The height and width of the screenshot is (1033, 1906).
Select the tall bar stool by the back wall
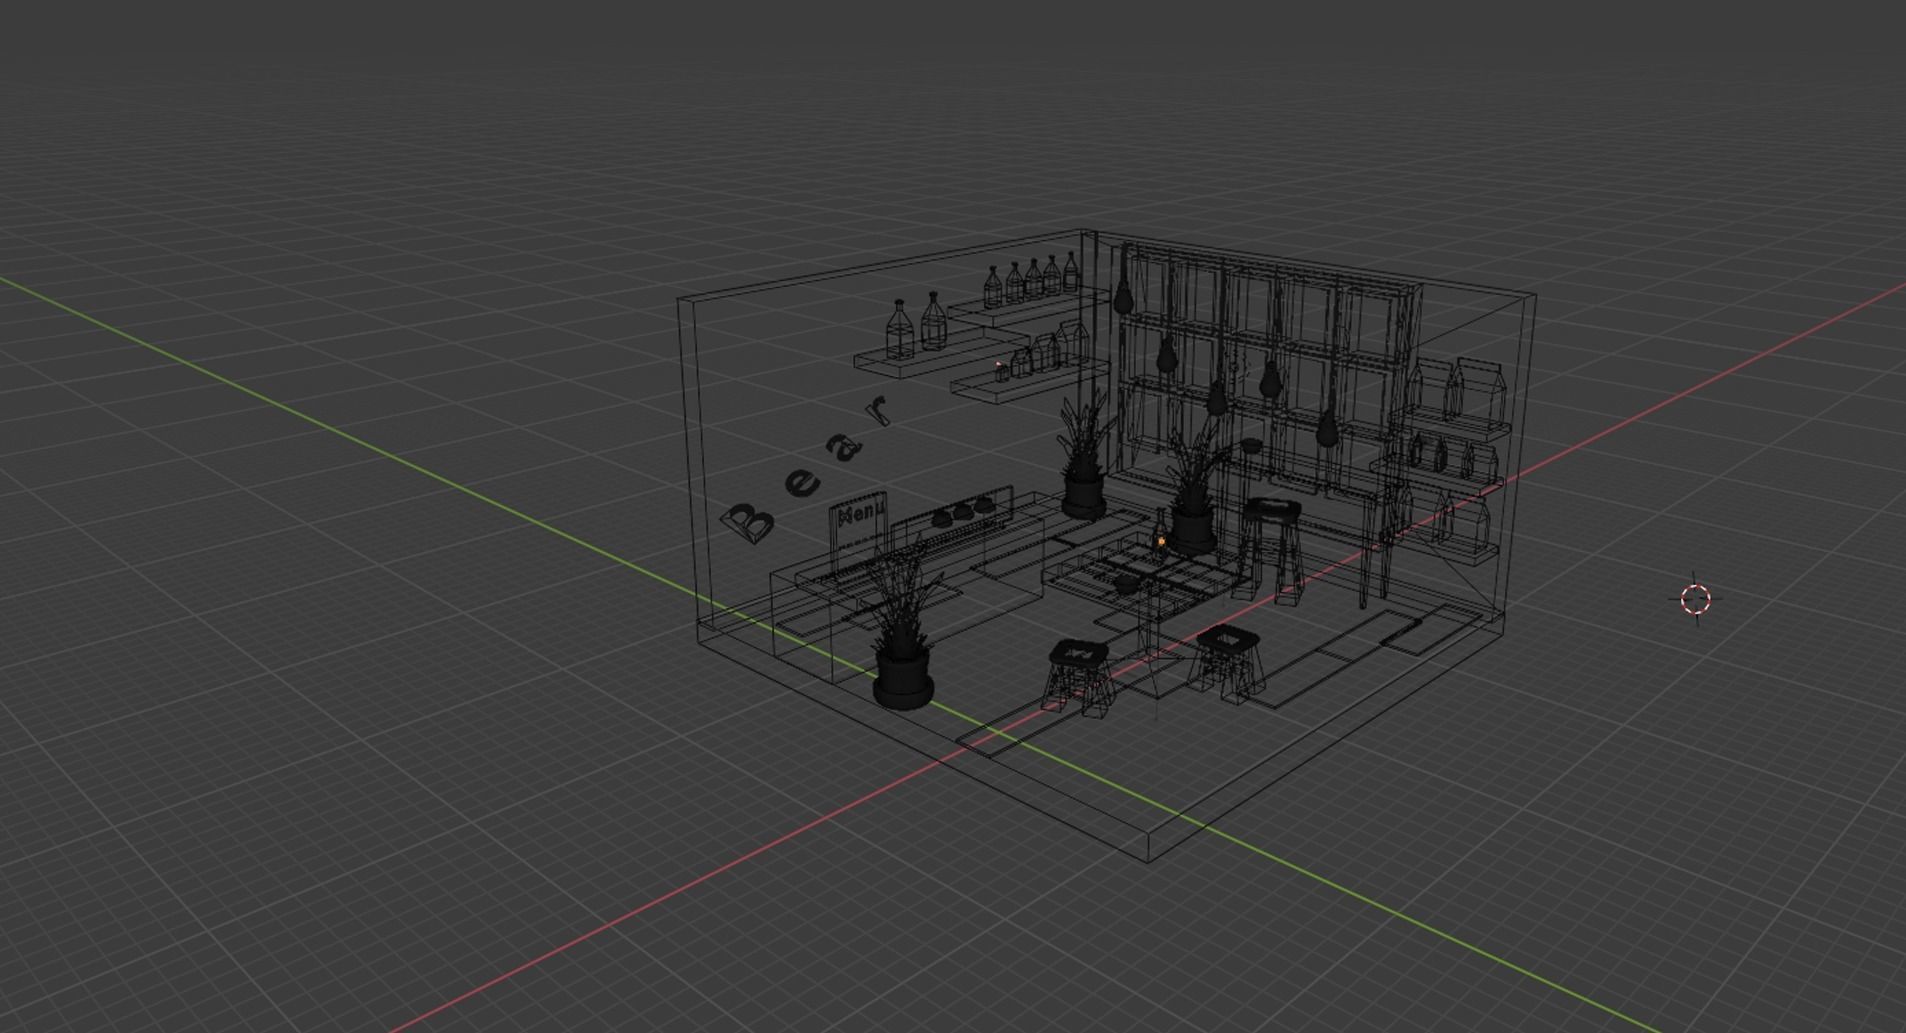[x=1271, y=550]
